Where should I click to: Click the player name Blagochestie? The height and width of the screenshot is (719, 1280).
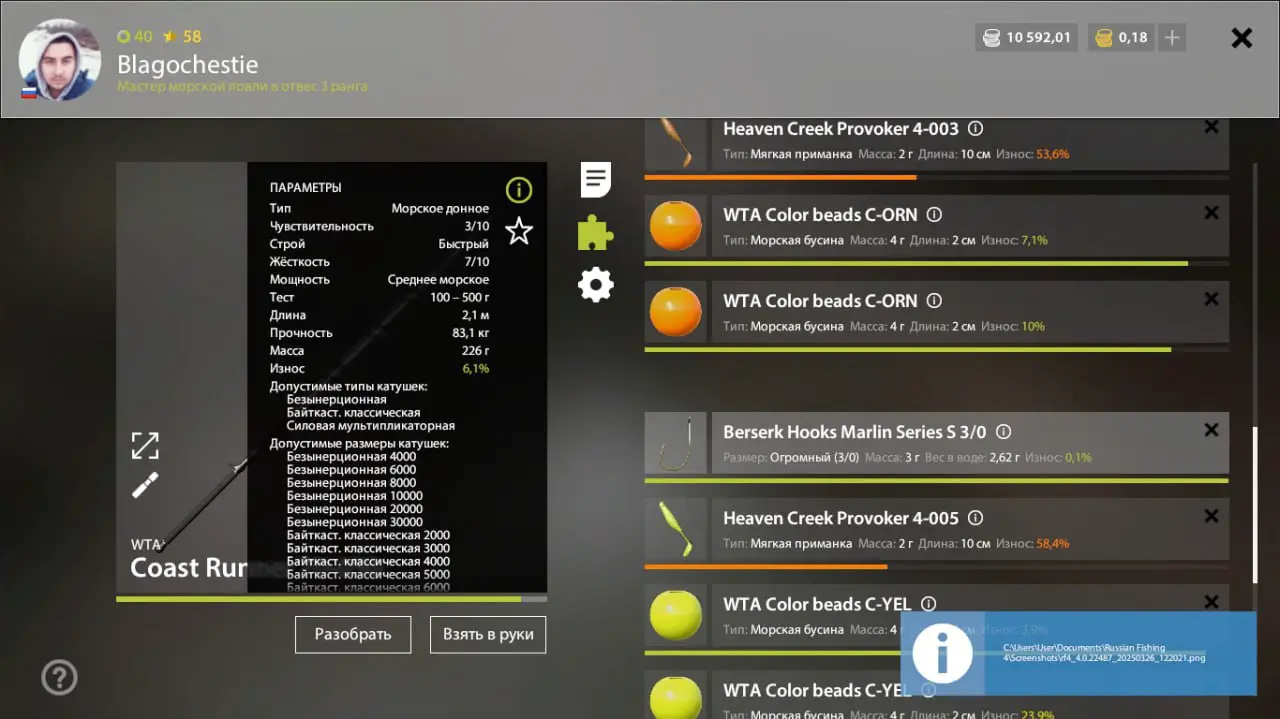pos(188,65)
